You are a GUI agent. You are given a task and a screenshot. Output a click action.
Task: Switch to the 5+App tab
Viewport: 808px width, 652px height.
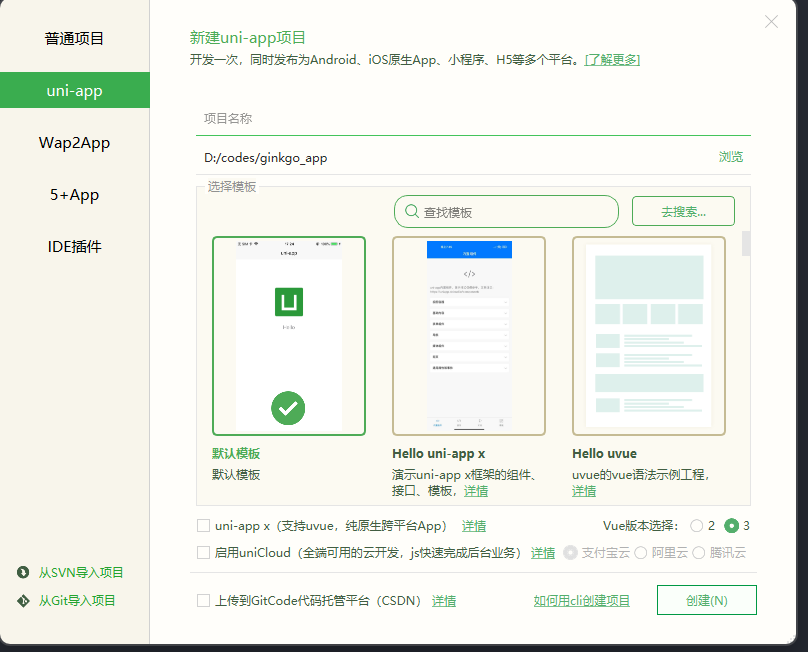point(75,195)
